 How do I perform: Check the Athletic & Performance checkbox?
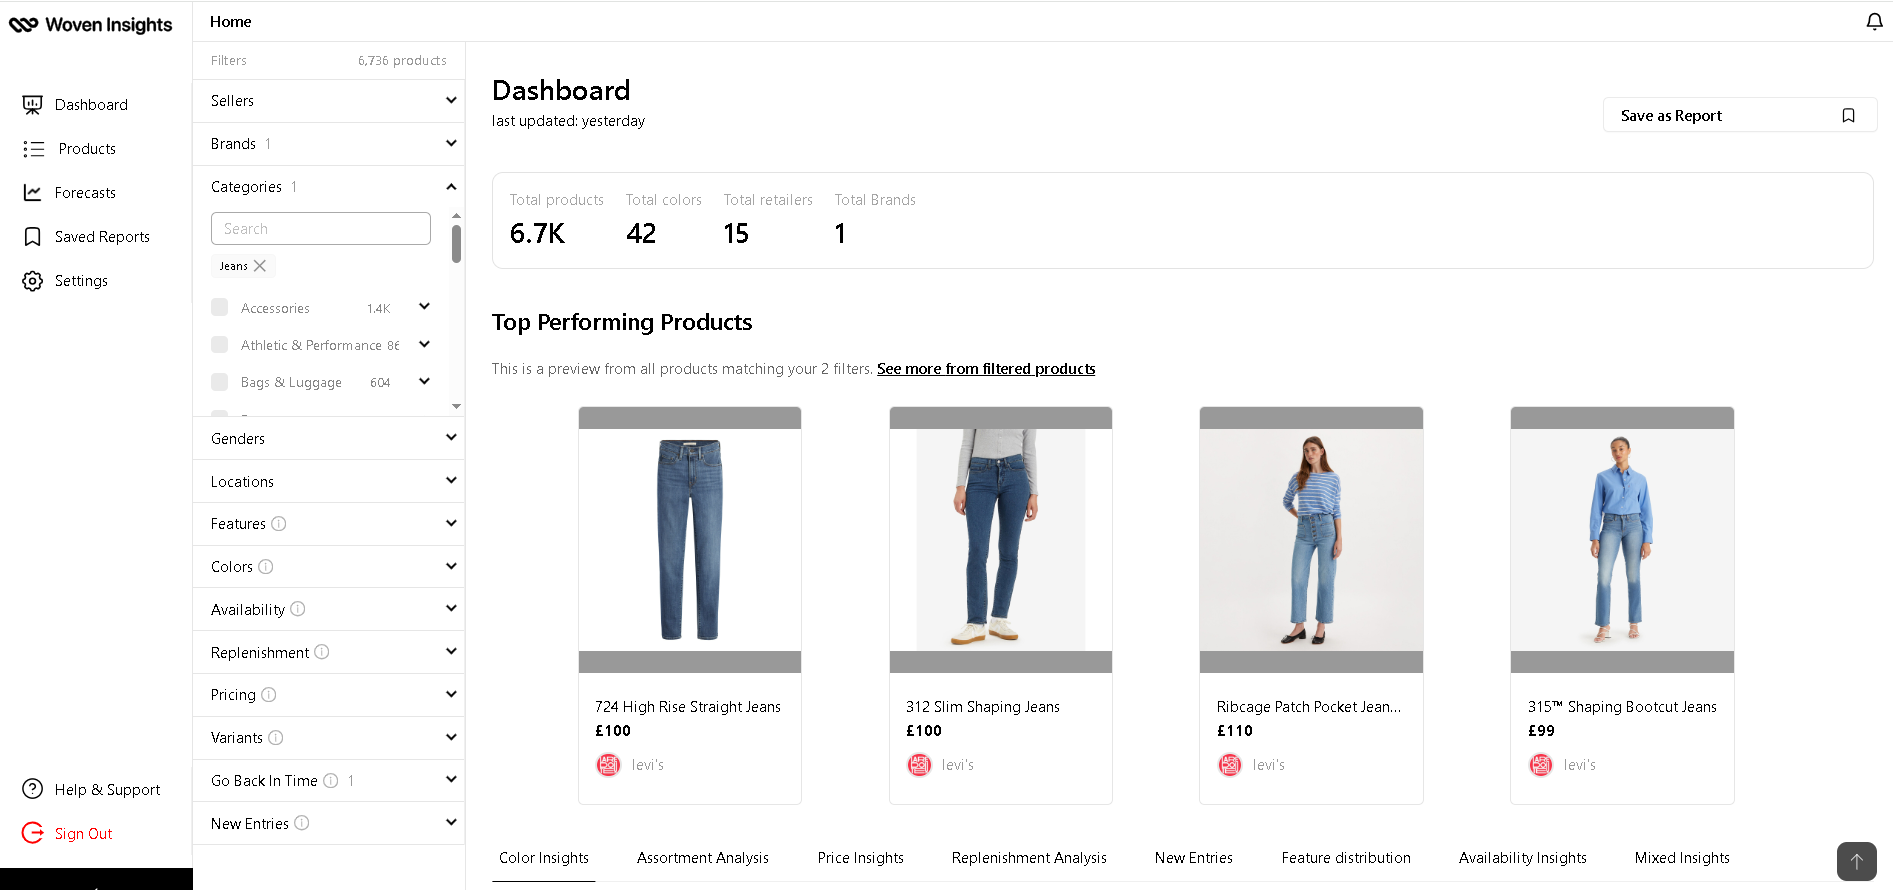click(x=220, y=344)
